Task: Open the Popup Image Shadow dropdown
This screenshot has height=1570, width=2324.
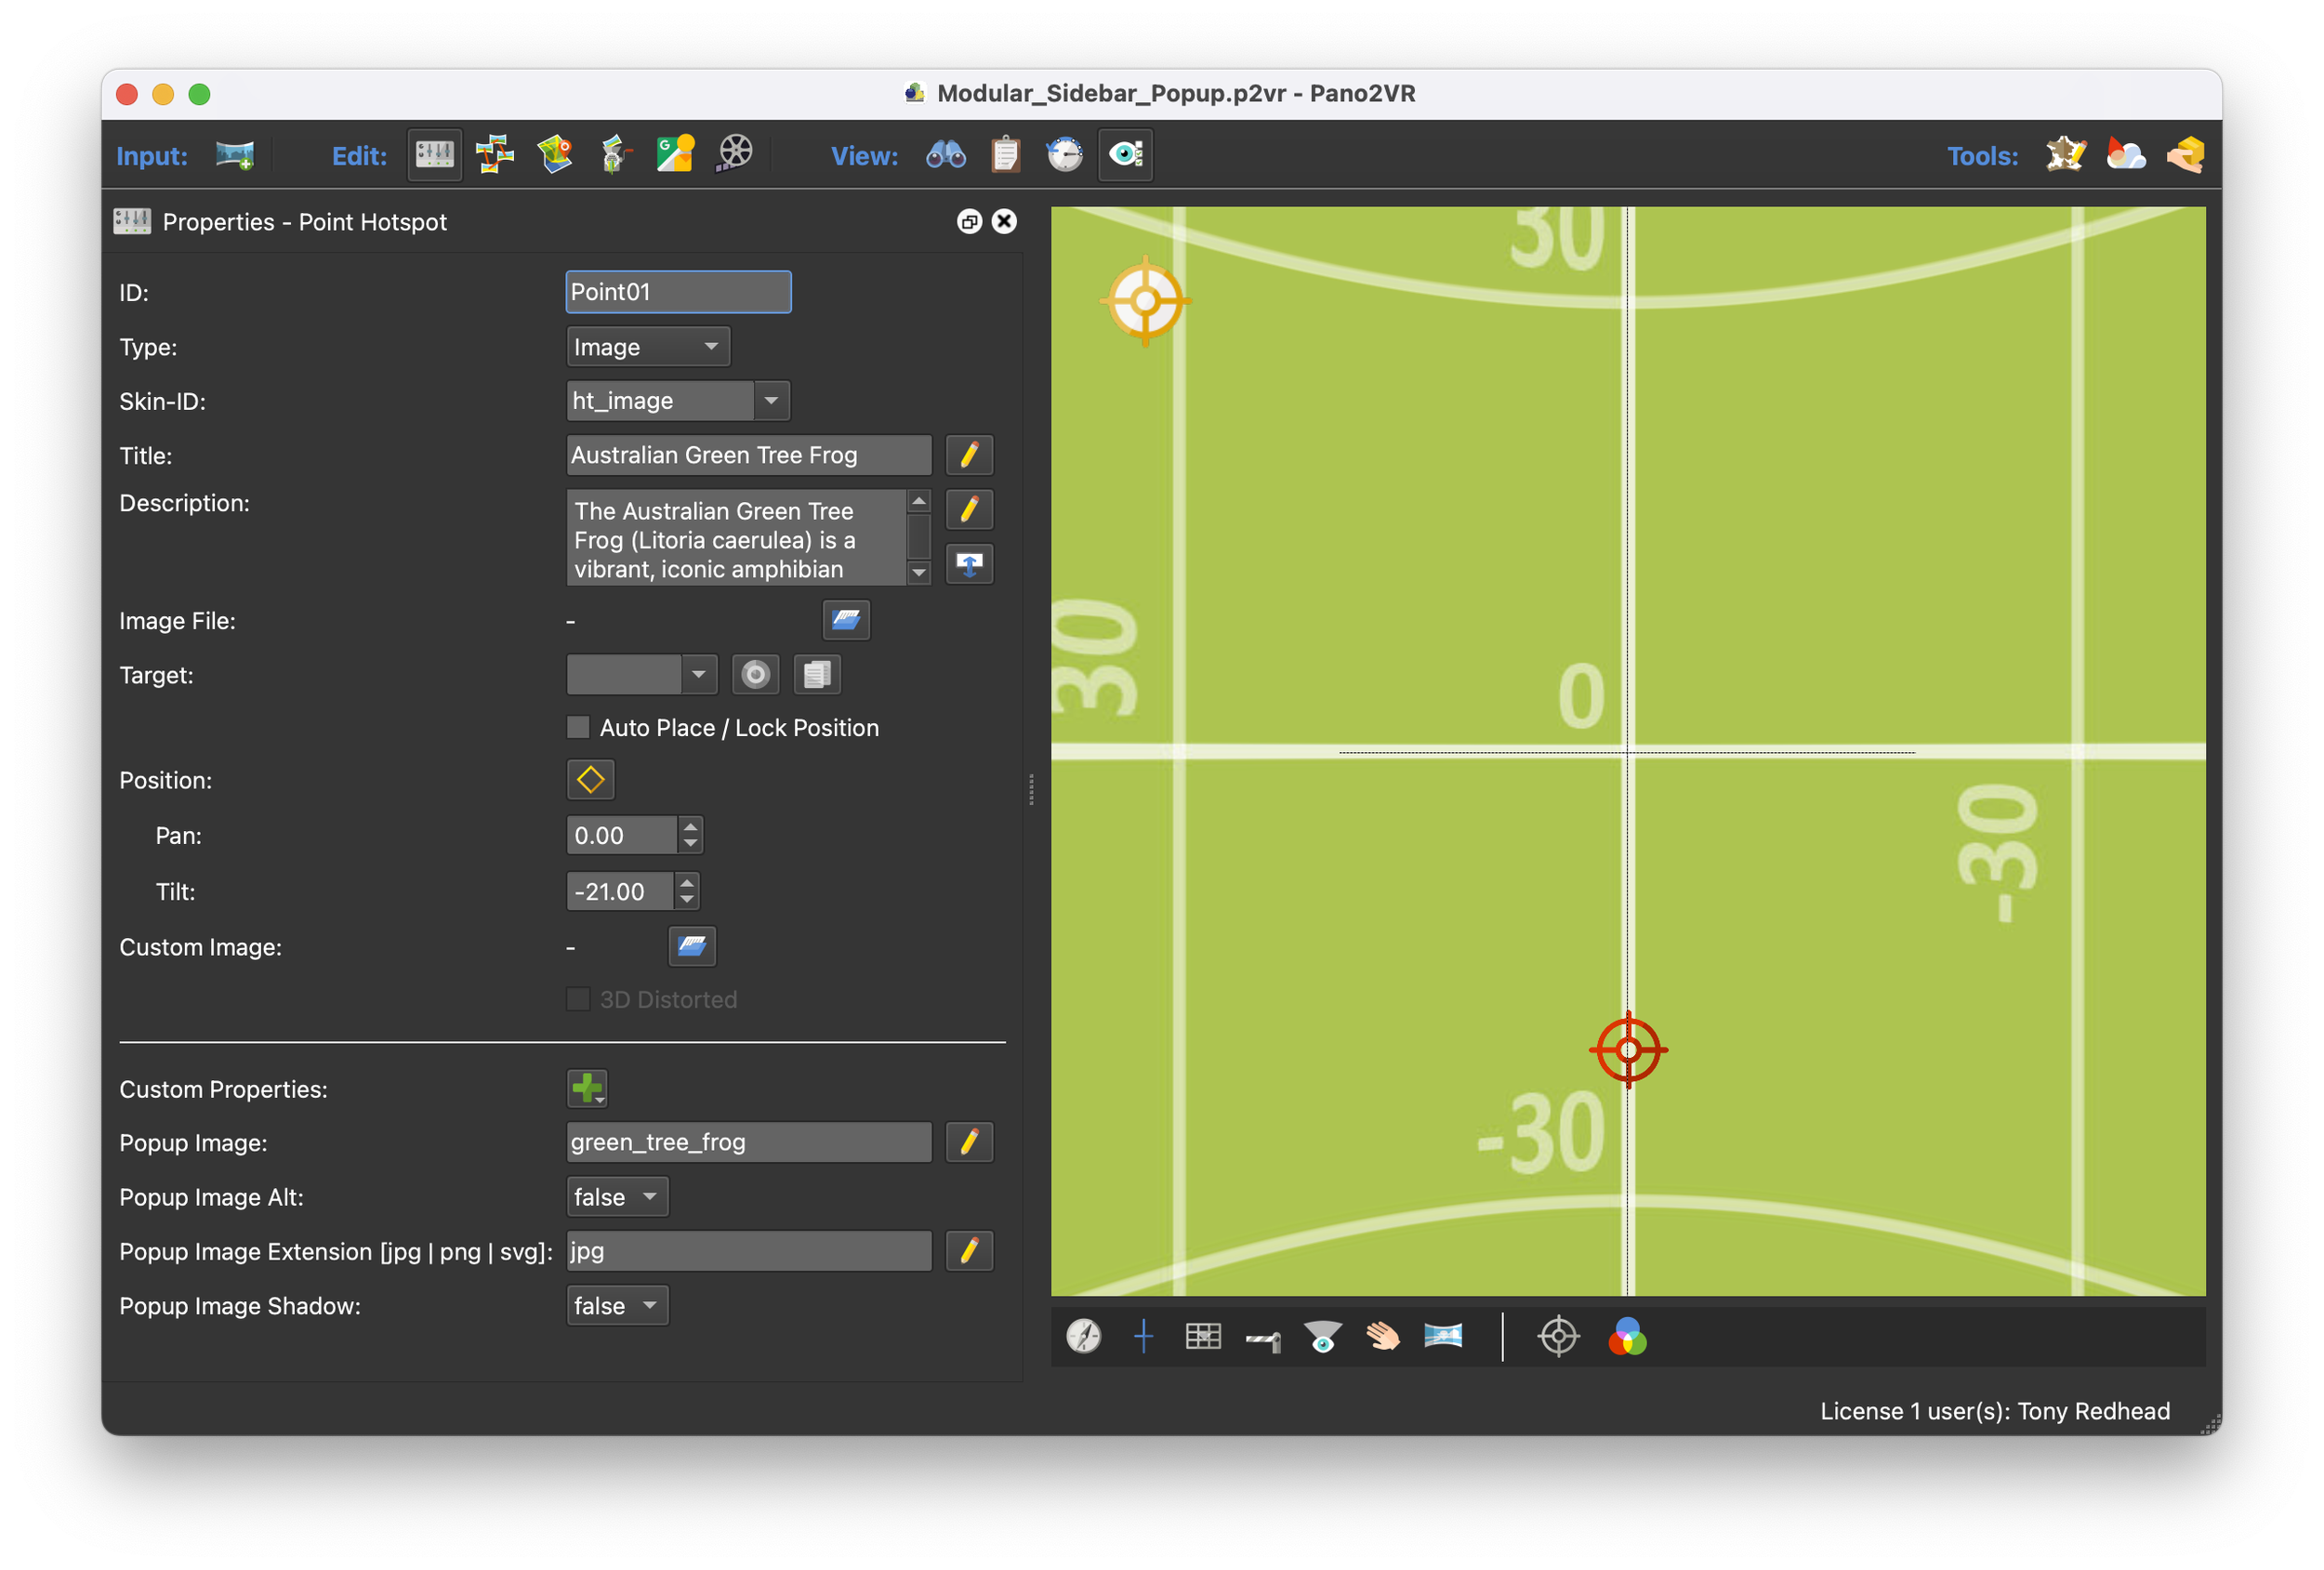Action: [617, 1306]
